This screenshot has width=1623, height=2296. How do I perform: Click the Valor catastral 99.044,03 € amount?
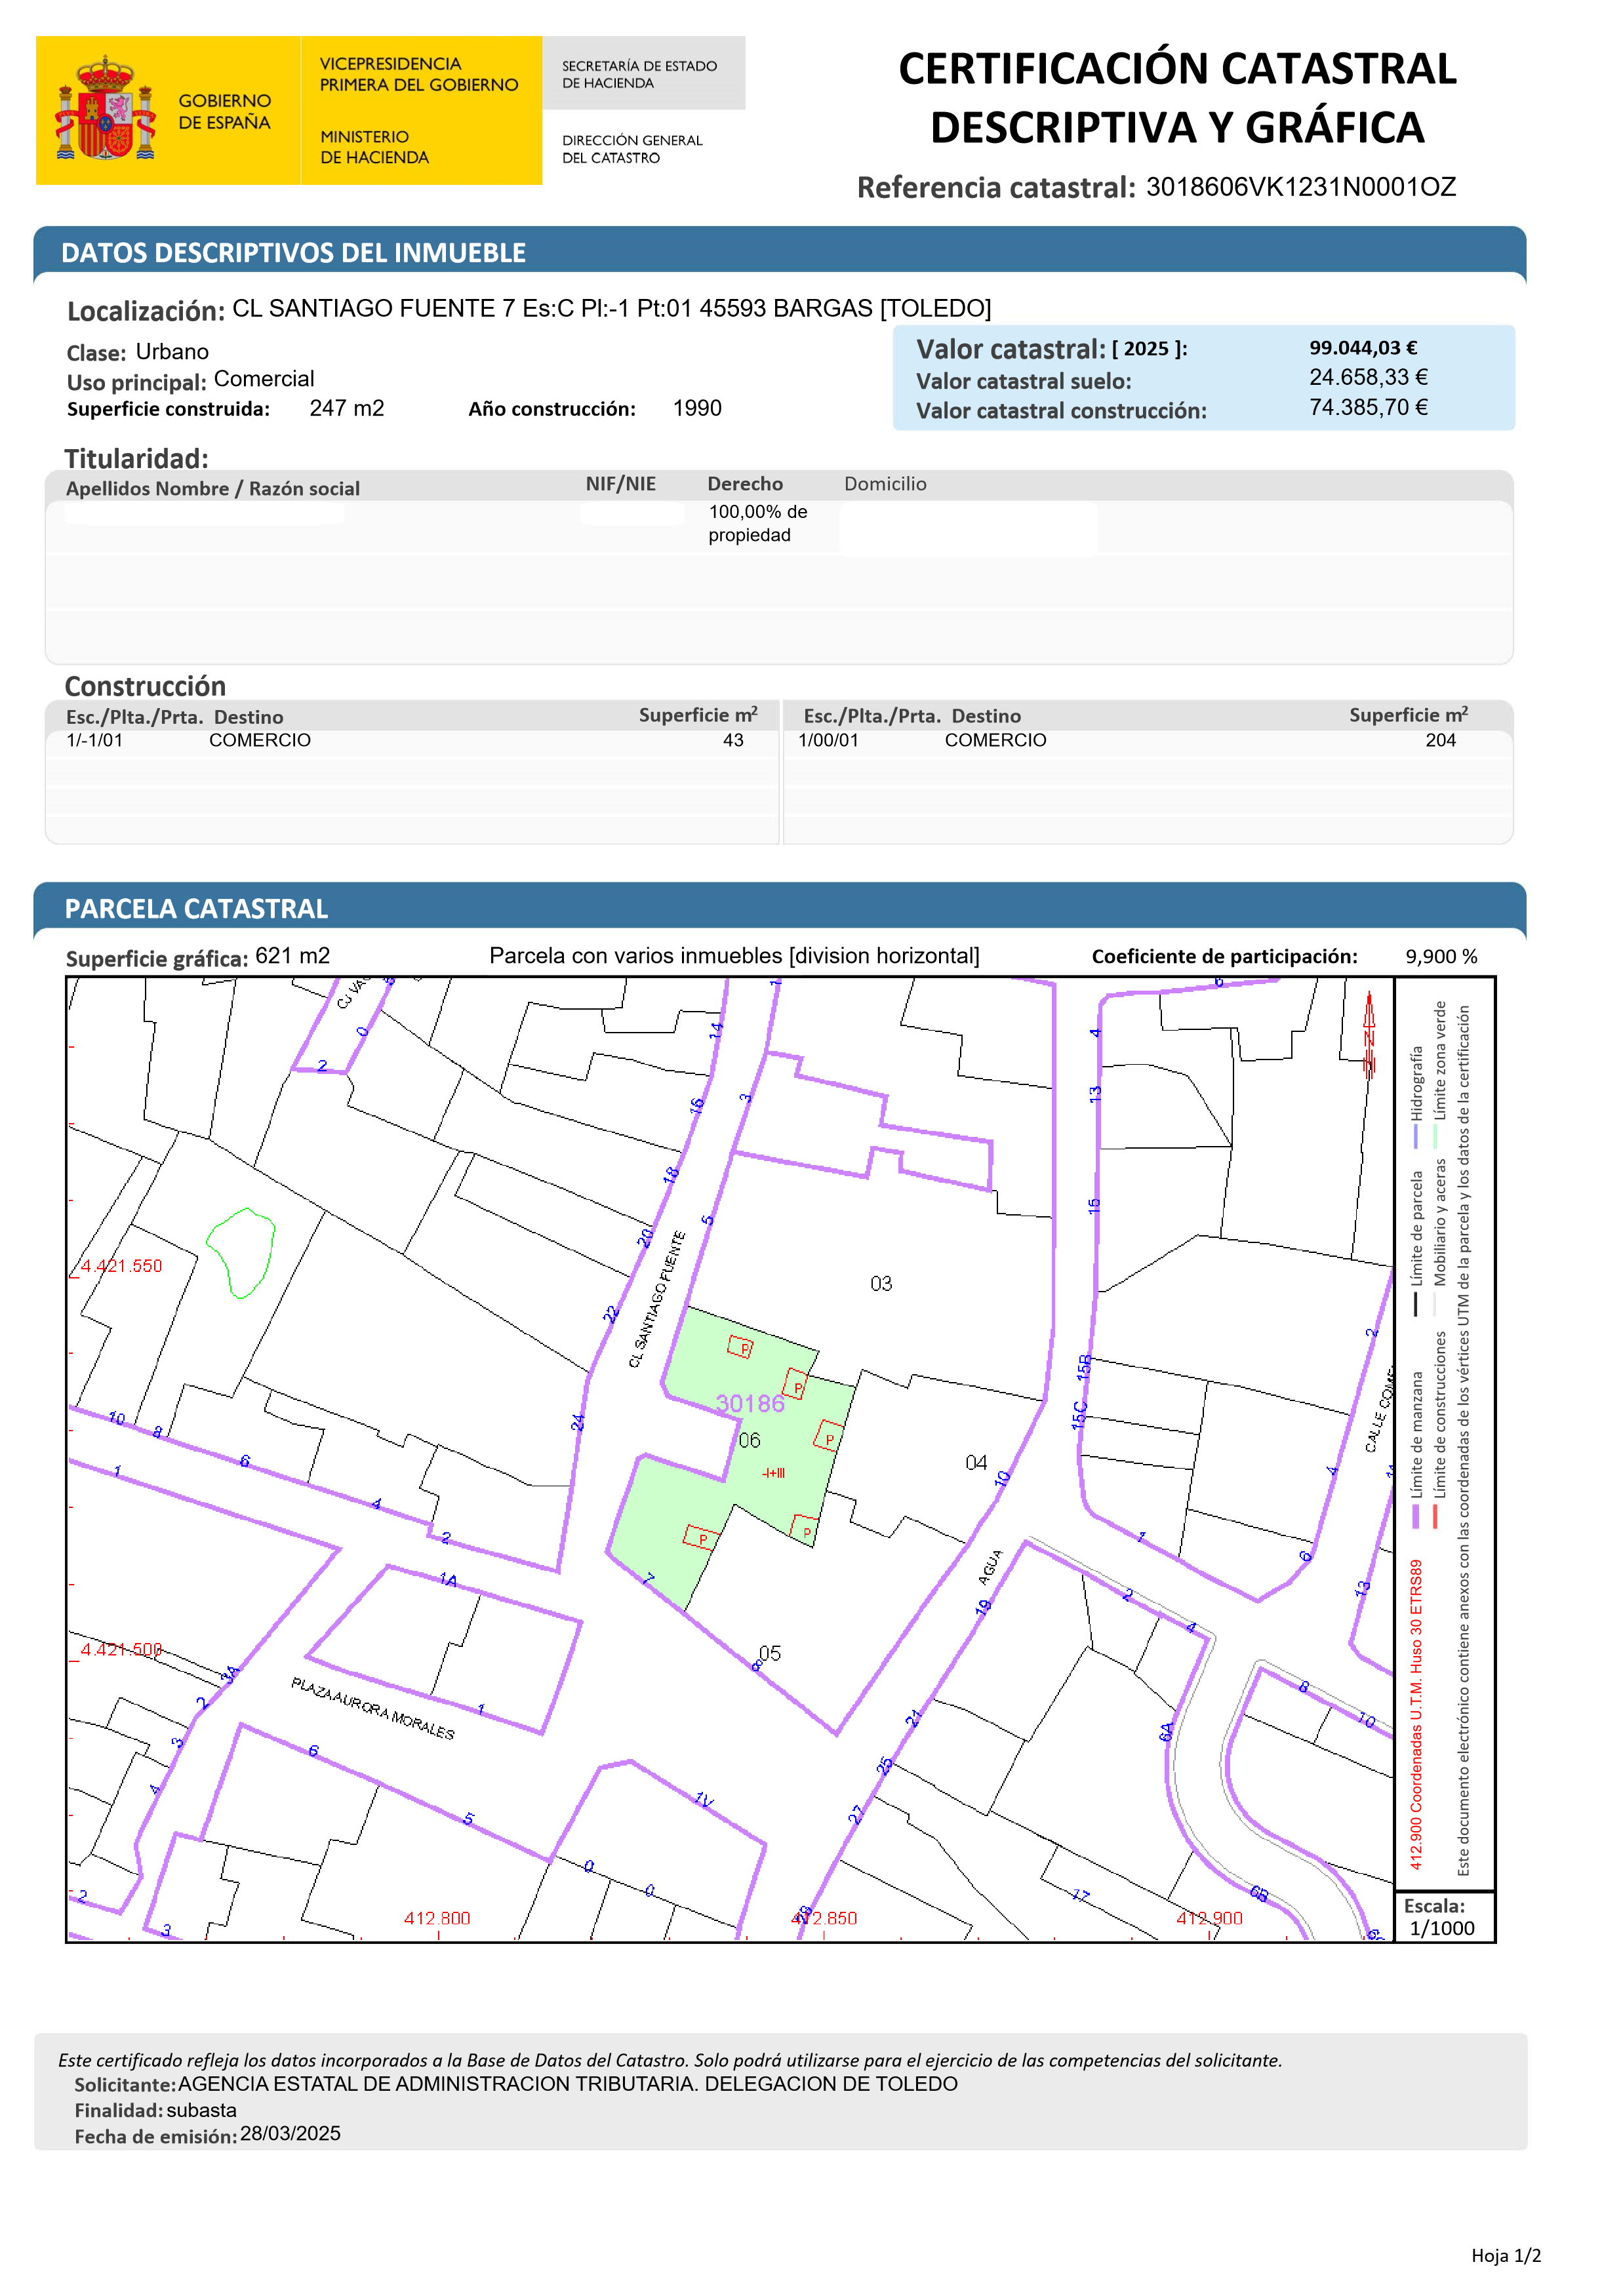pos(1363,348)
